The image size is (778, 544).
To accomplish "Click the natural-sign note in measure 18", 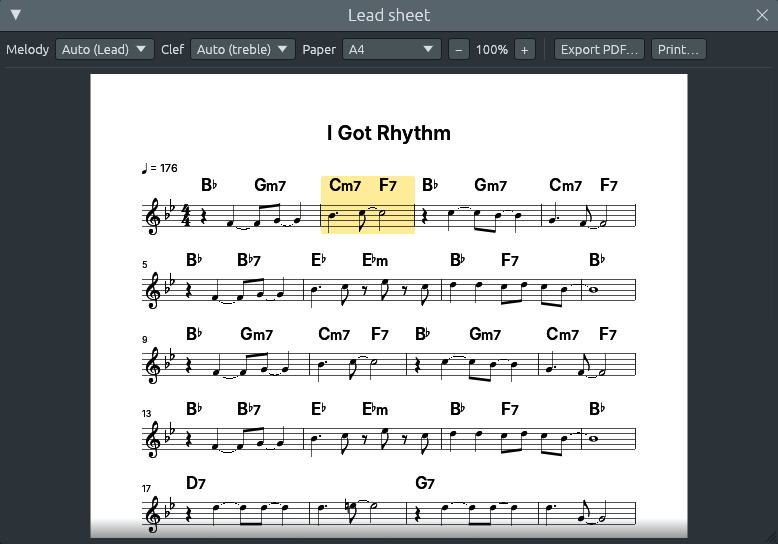I will [x=351, y=509].
